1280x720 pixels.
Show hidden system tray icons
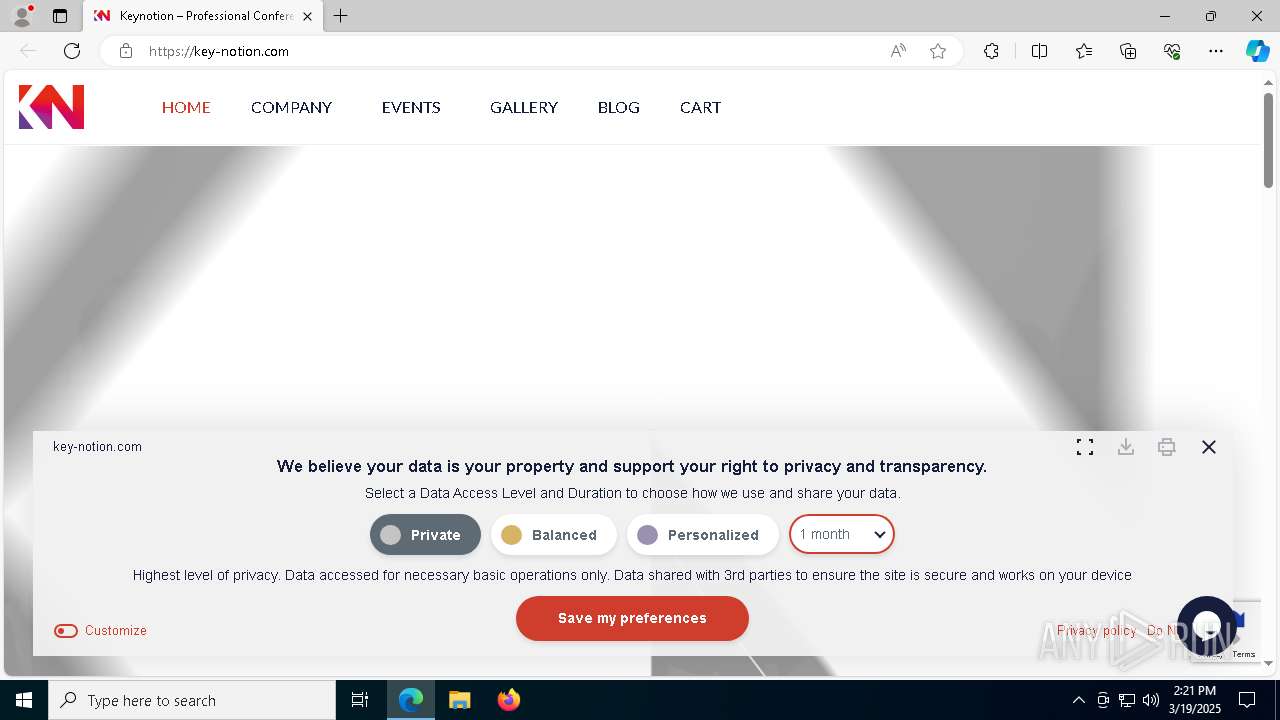tap(1078, 700)
